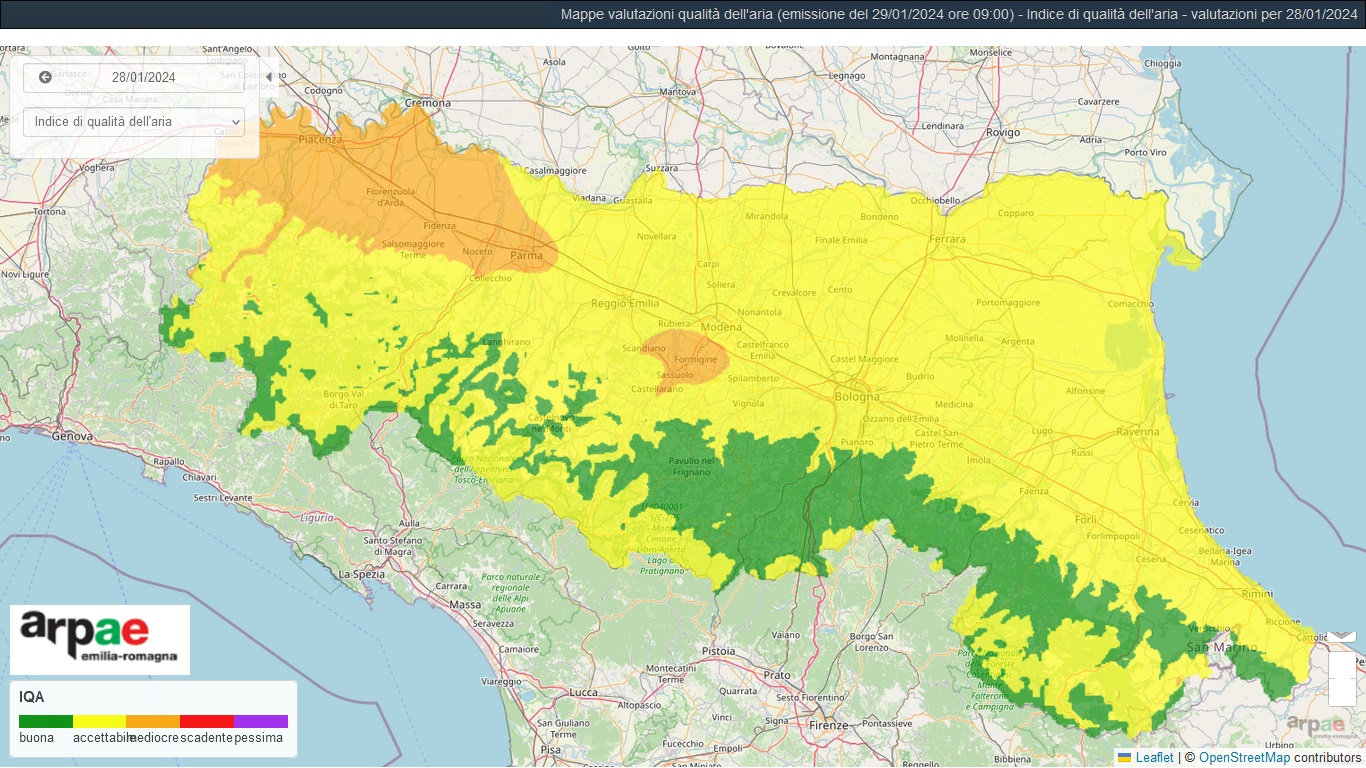The height and width of the screenshot is (768, 1366).
Task: Click the yellow accettabile legend swatch
Action: pyautogui.click(x=99, y=721)
